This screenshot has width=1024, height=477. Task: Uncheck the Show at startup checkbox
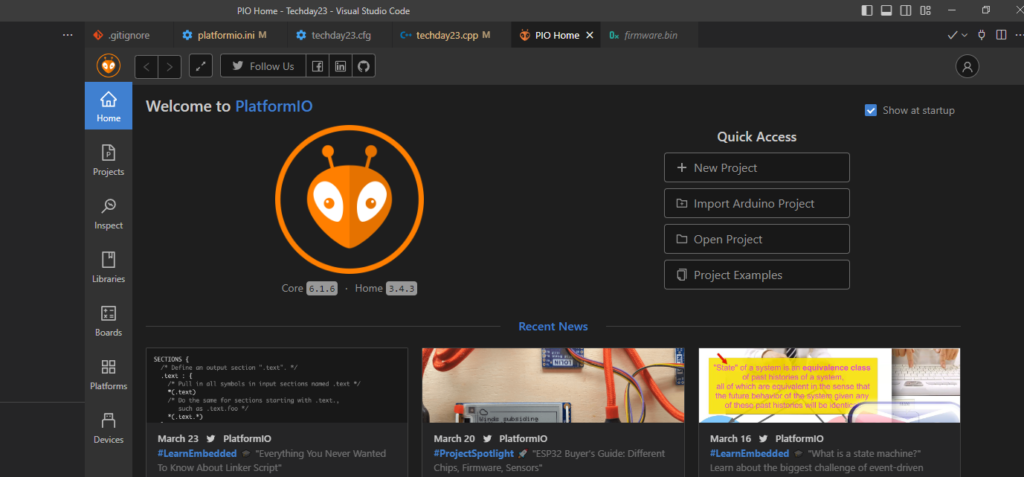point(871,110)
